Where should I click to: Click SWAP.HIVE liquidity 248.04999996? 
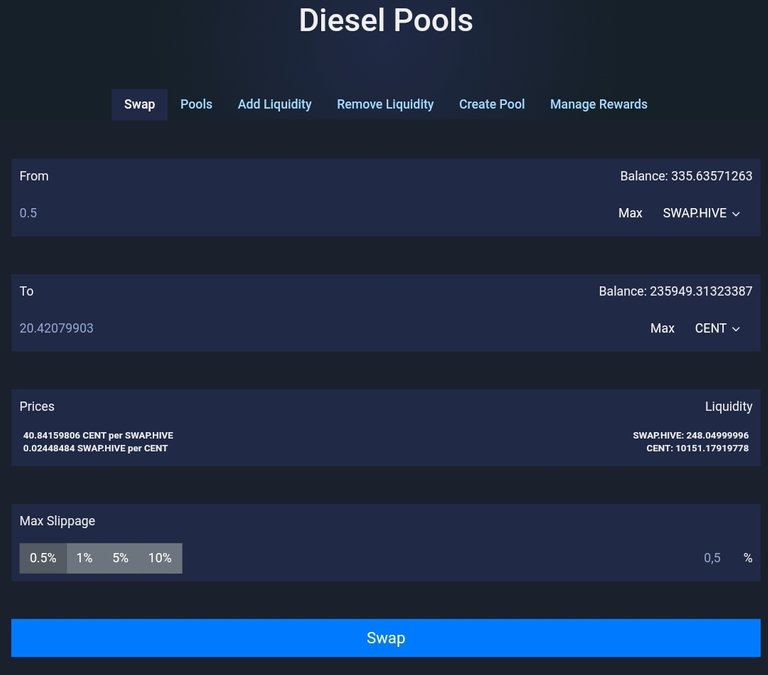pos(691,435)
